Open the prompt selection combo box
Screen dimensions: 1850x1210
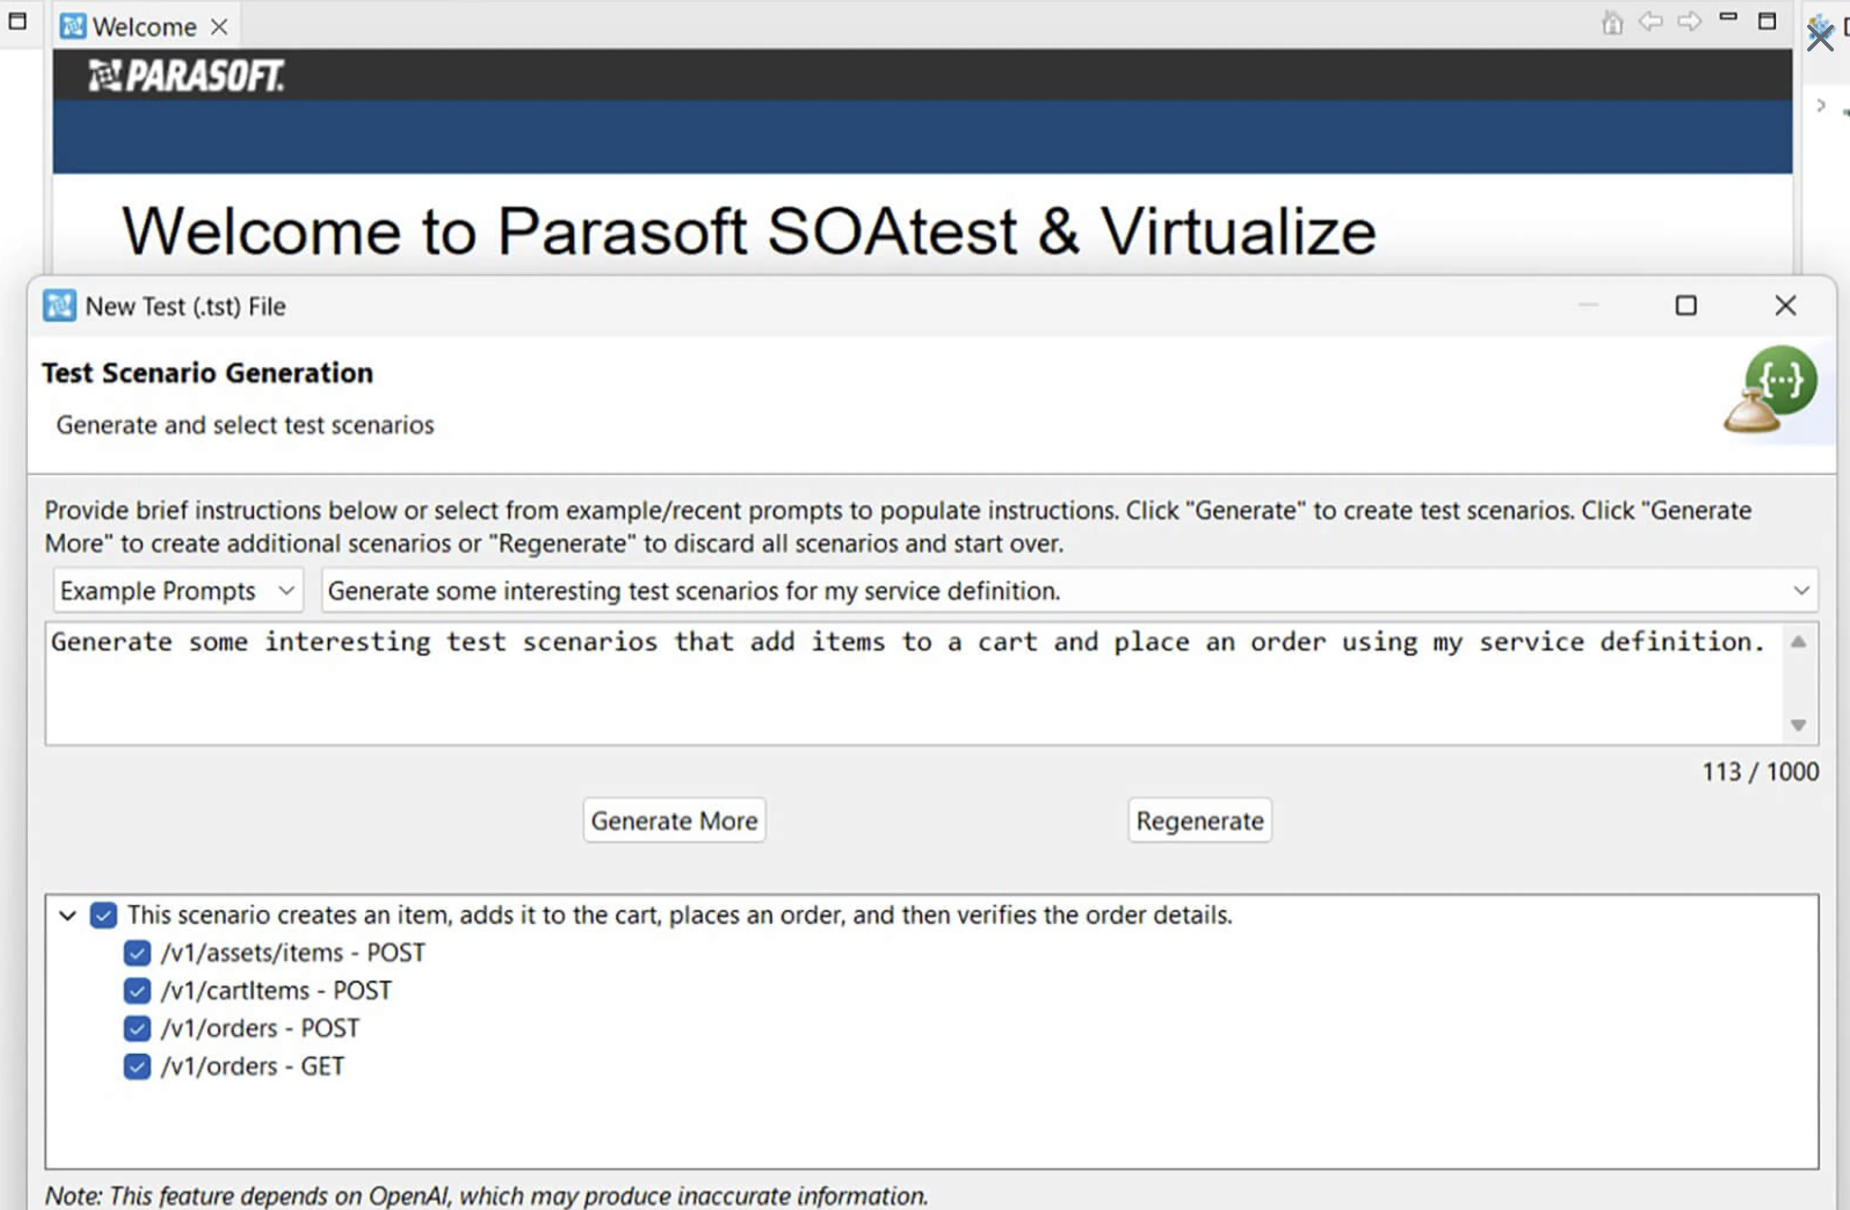click(1069, 591)
